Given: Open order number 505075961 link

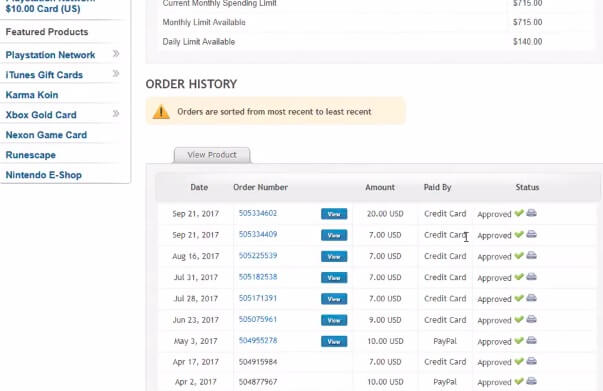Looking at the screenshot, I should (258, 319).
